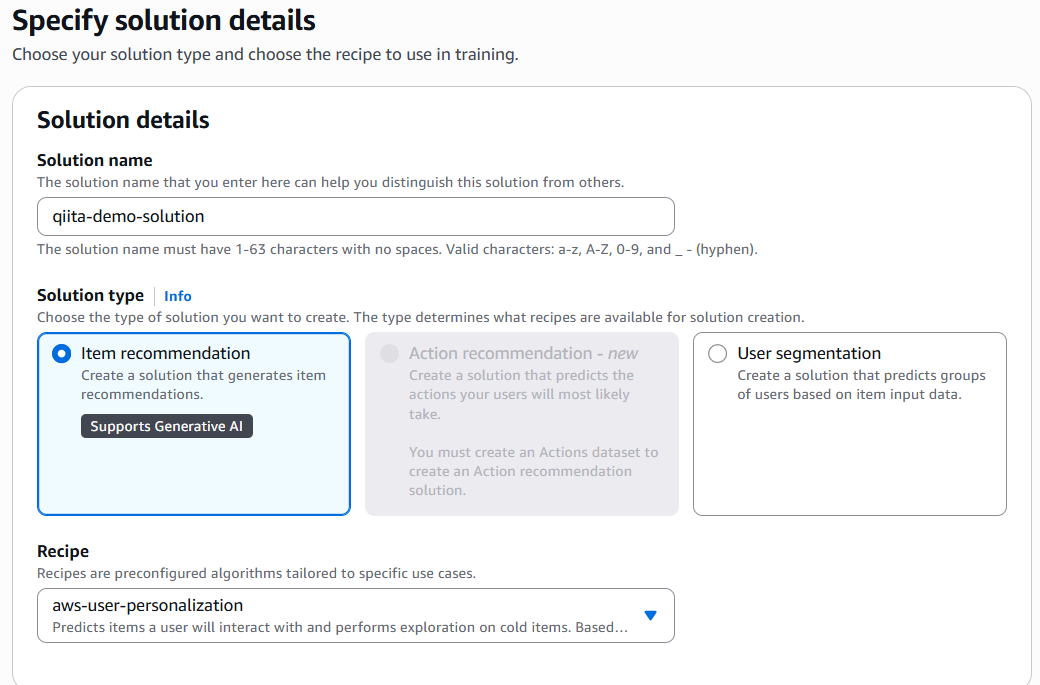The width and height of the screenshot is (1040, 685).
Task: Click the valid characters hint under name field
Action: 397,250
